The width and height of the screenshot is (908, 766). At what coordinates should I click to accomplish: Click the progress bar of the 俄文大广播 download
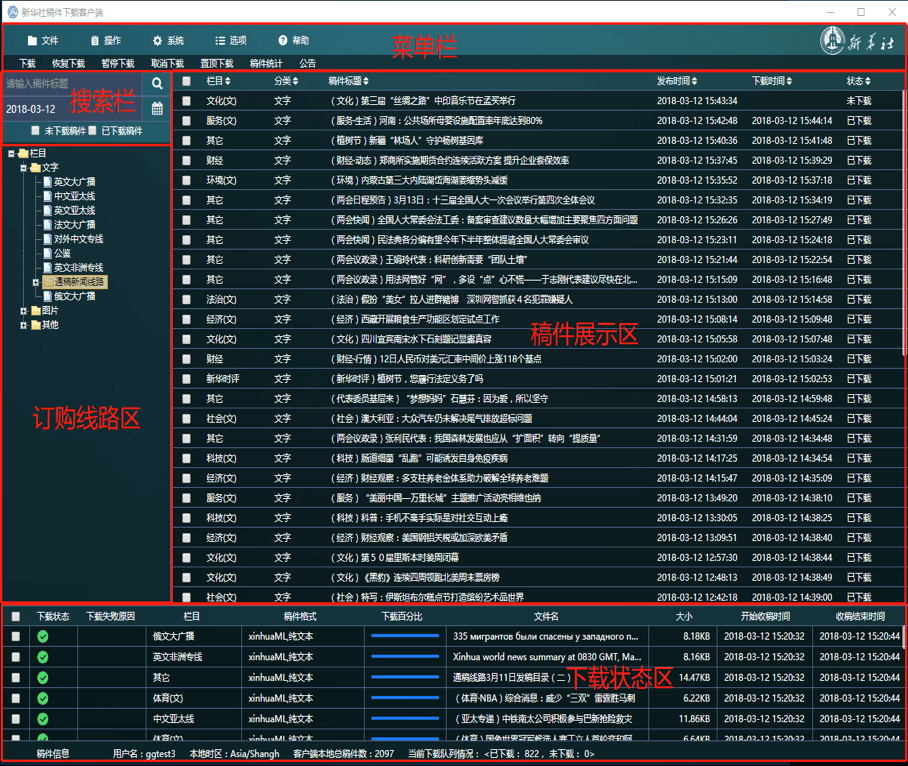pos(405,636)
